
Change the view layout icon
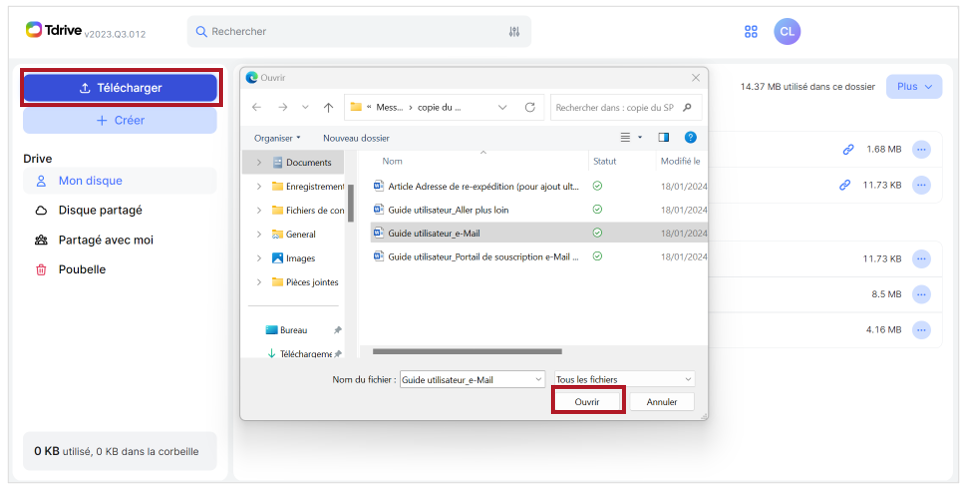[x=625, y=138]
